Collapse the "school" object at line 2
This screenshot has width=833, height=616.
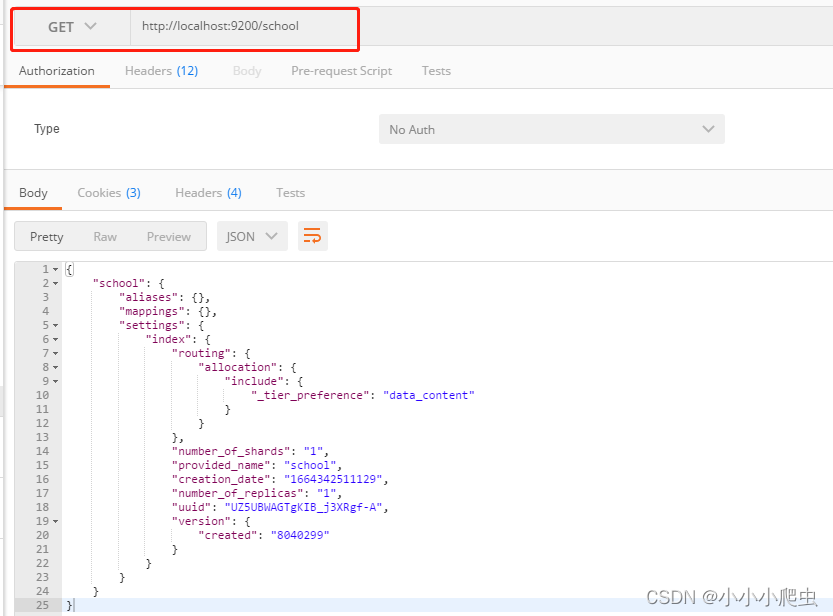click(x=55, y=283)
